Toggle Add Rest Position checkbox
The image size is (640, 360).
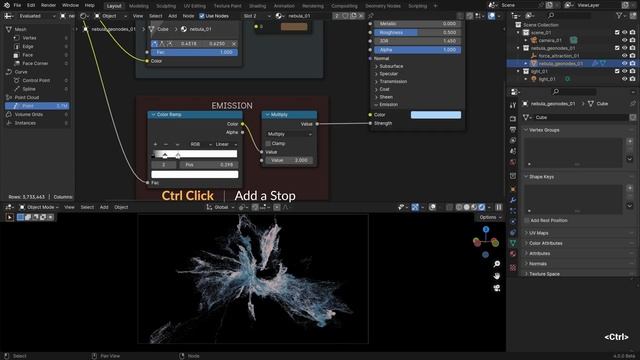click(527, 220)
